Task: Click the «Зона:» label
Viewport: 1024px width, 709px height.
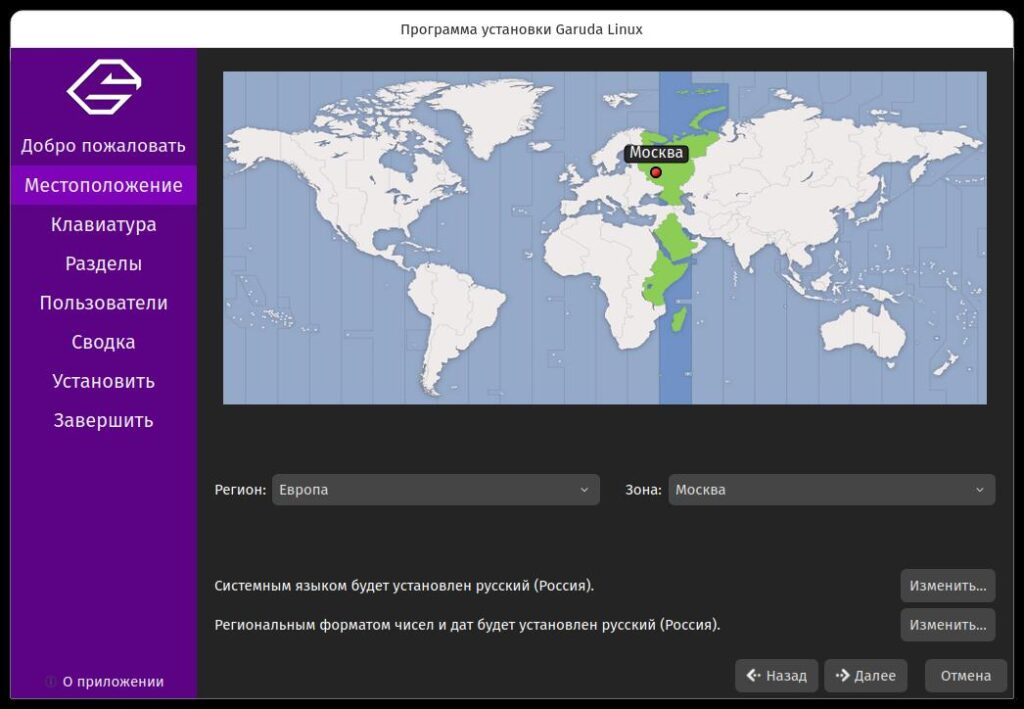Action: (643, 490)
